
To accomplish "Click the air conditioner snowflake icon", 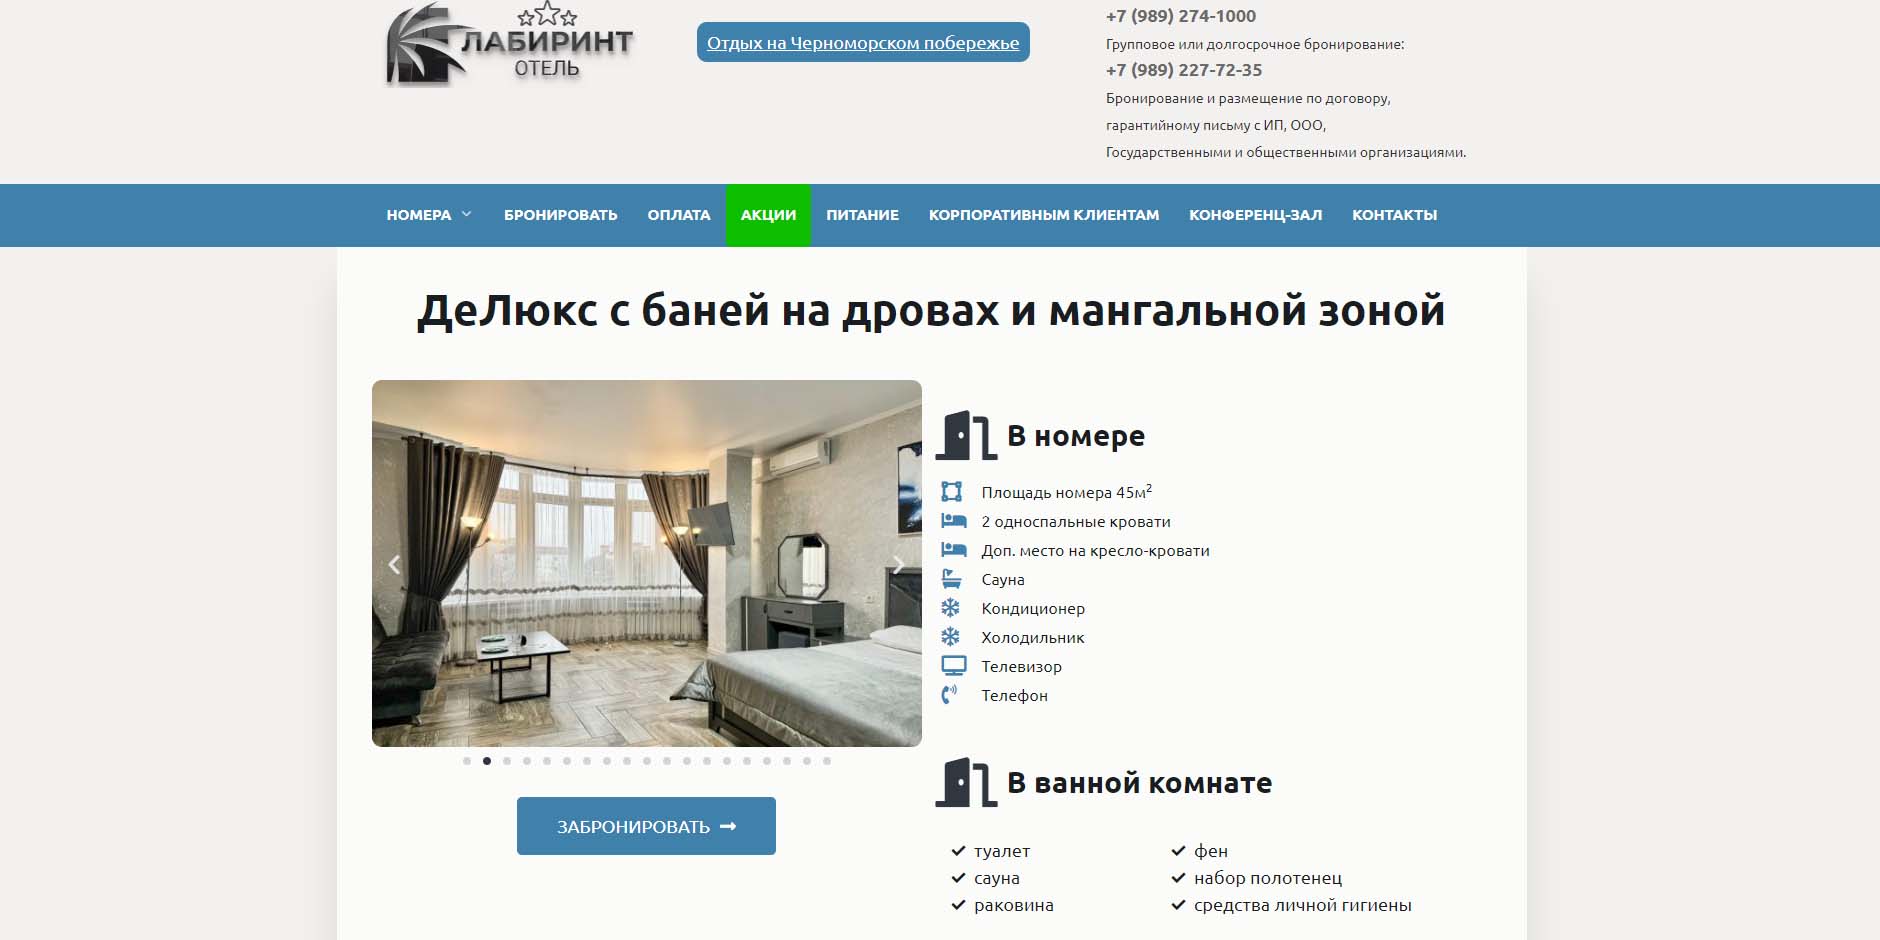I will (950, 608).
